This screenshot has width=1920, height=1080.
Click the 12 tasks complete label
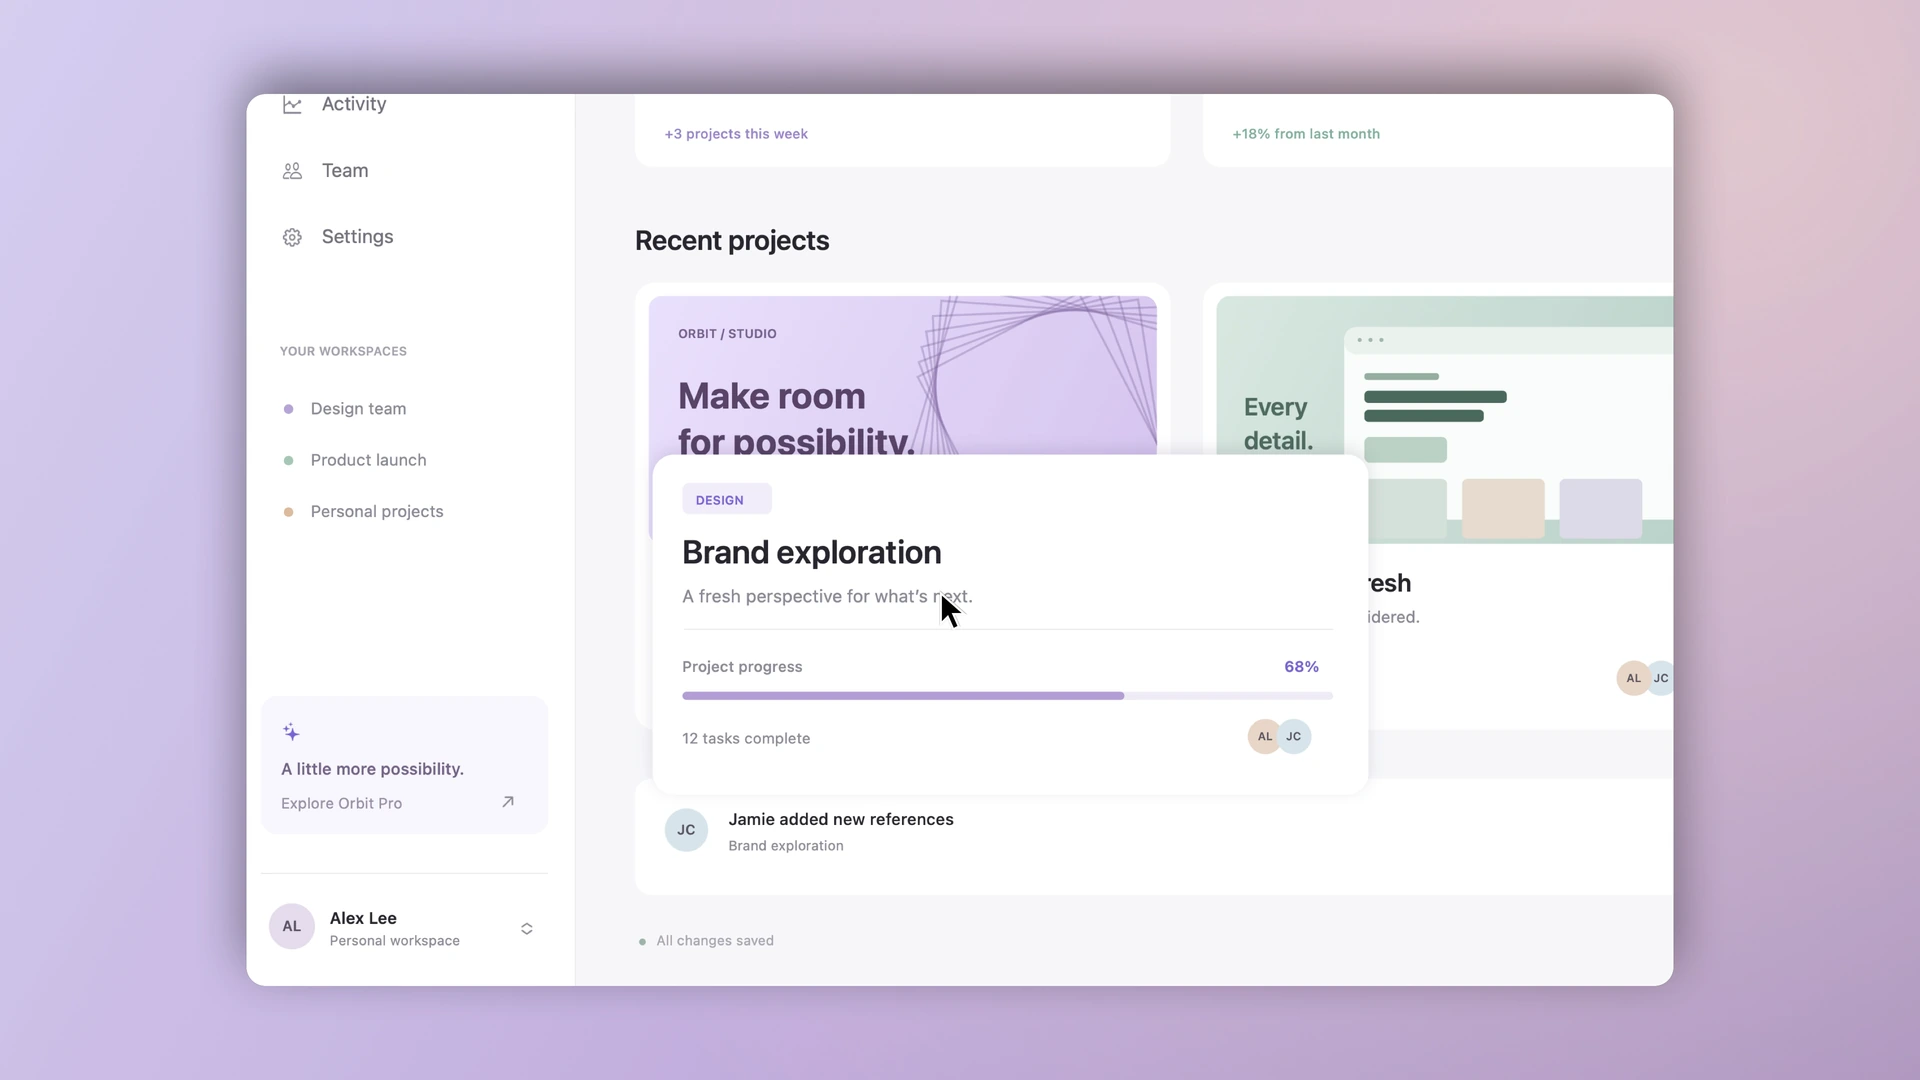(746, 739)
